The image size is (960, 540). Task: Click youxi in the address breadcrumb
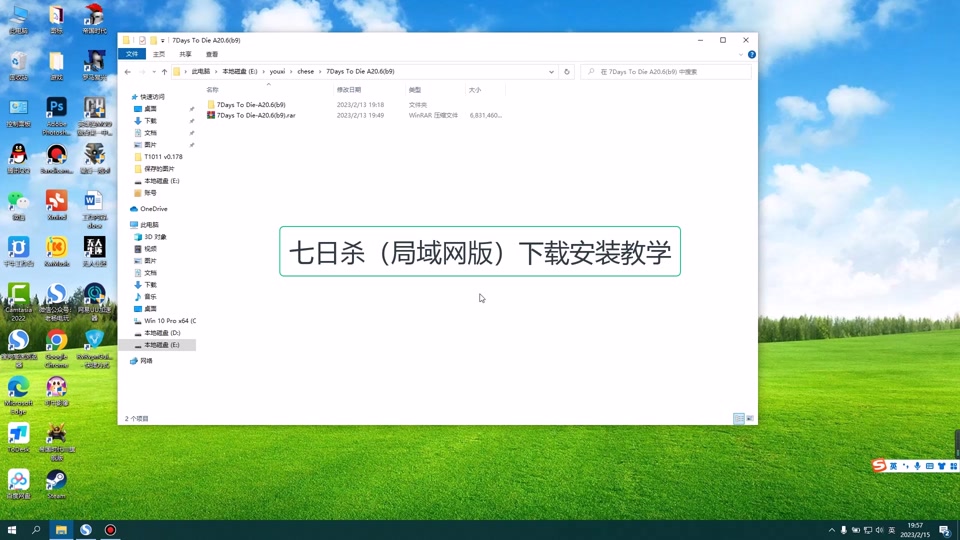tap(277, 72)
